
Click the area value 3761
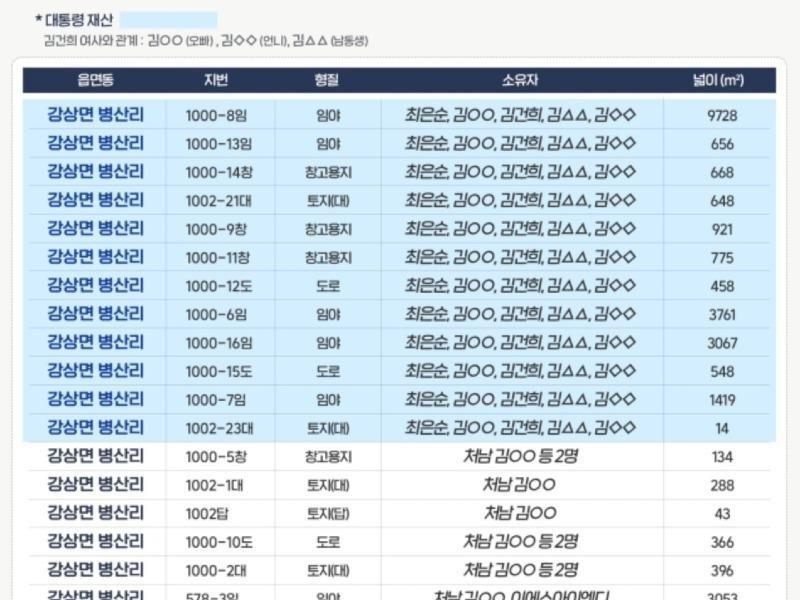721,314
